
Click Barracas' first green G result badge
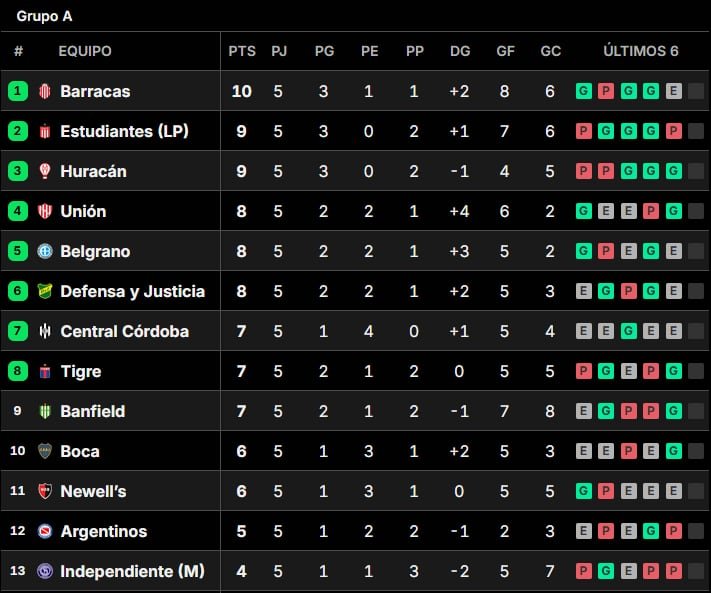(584, 91)
